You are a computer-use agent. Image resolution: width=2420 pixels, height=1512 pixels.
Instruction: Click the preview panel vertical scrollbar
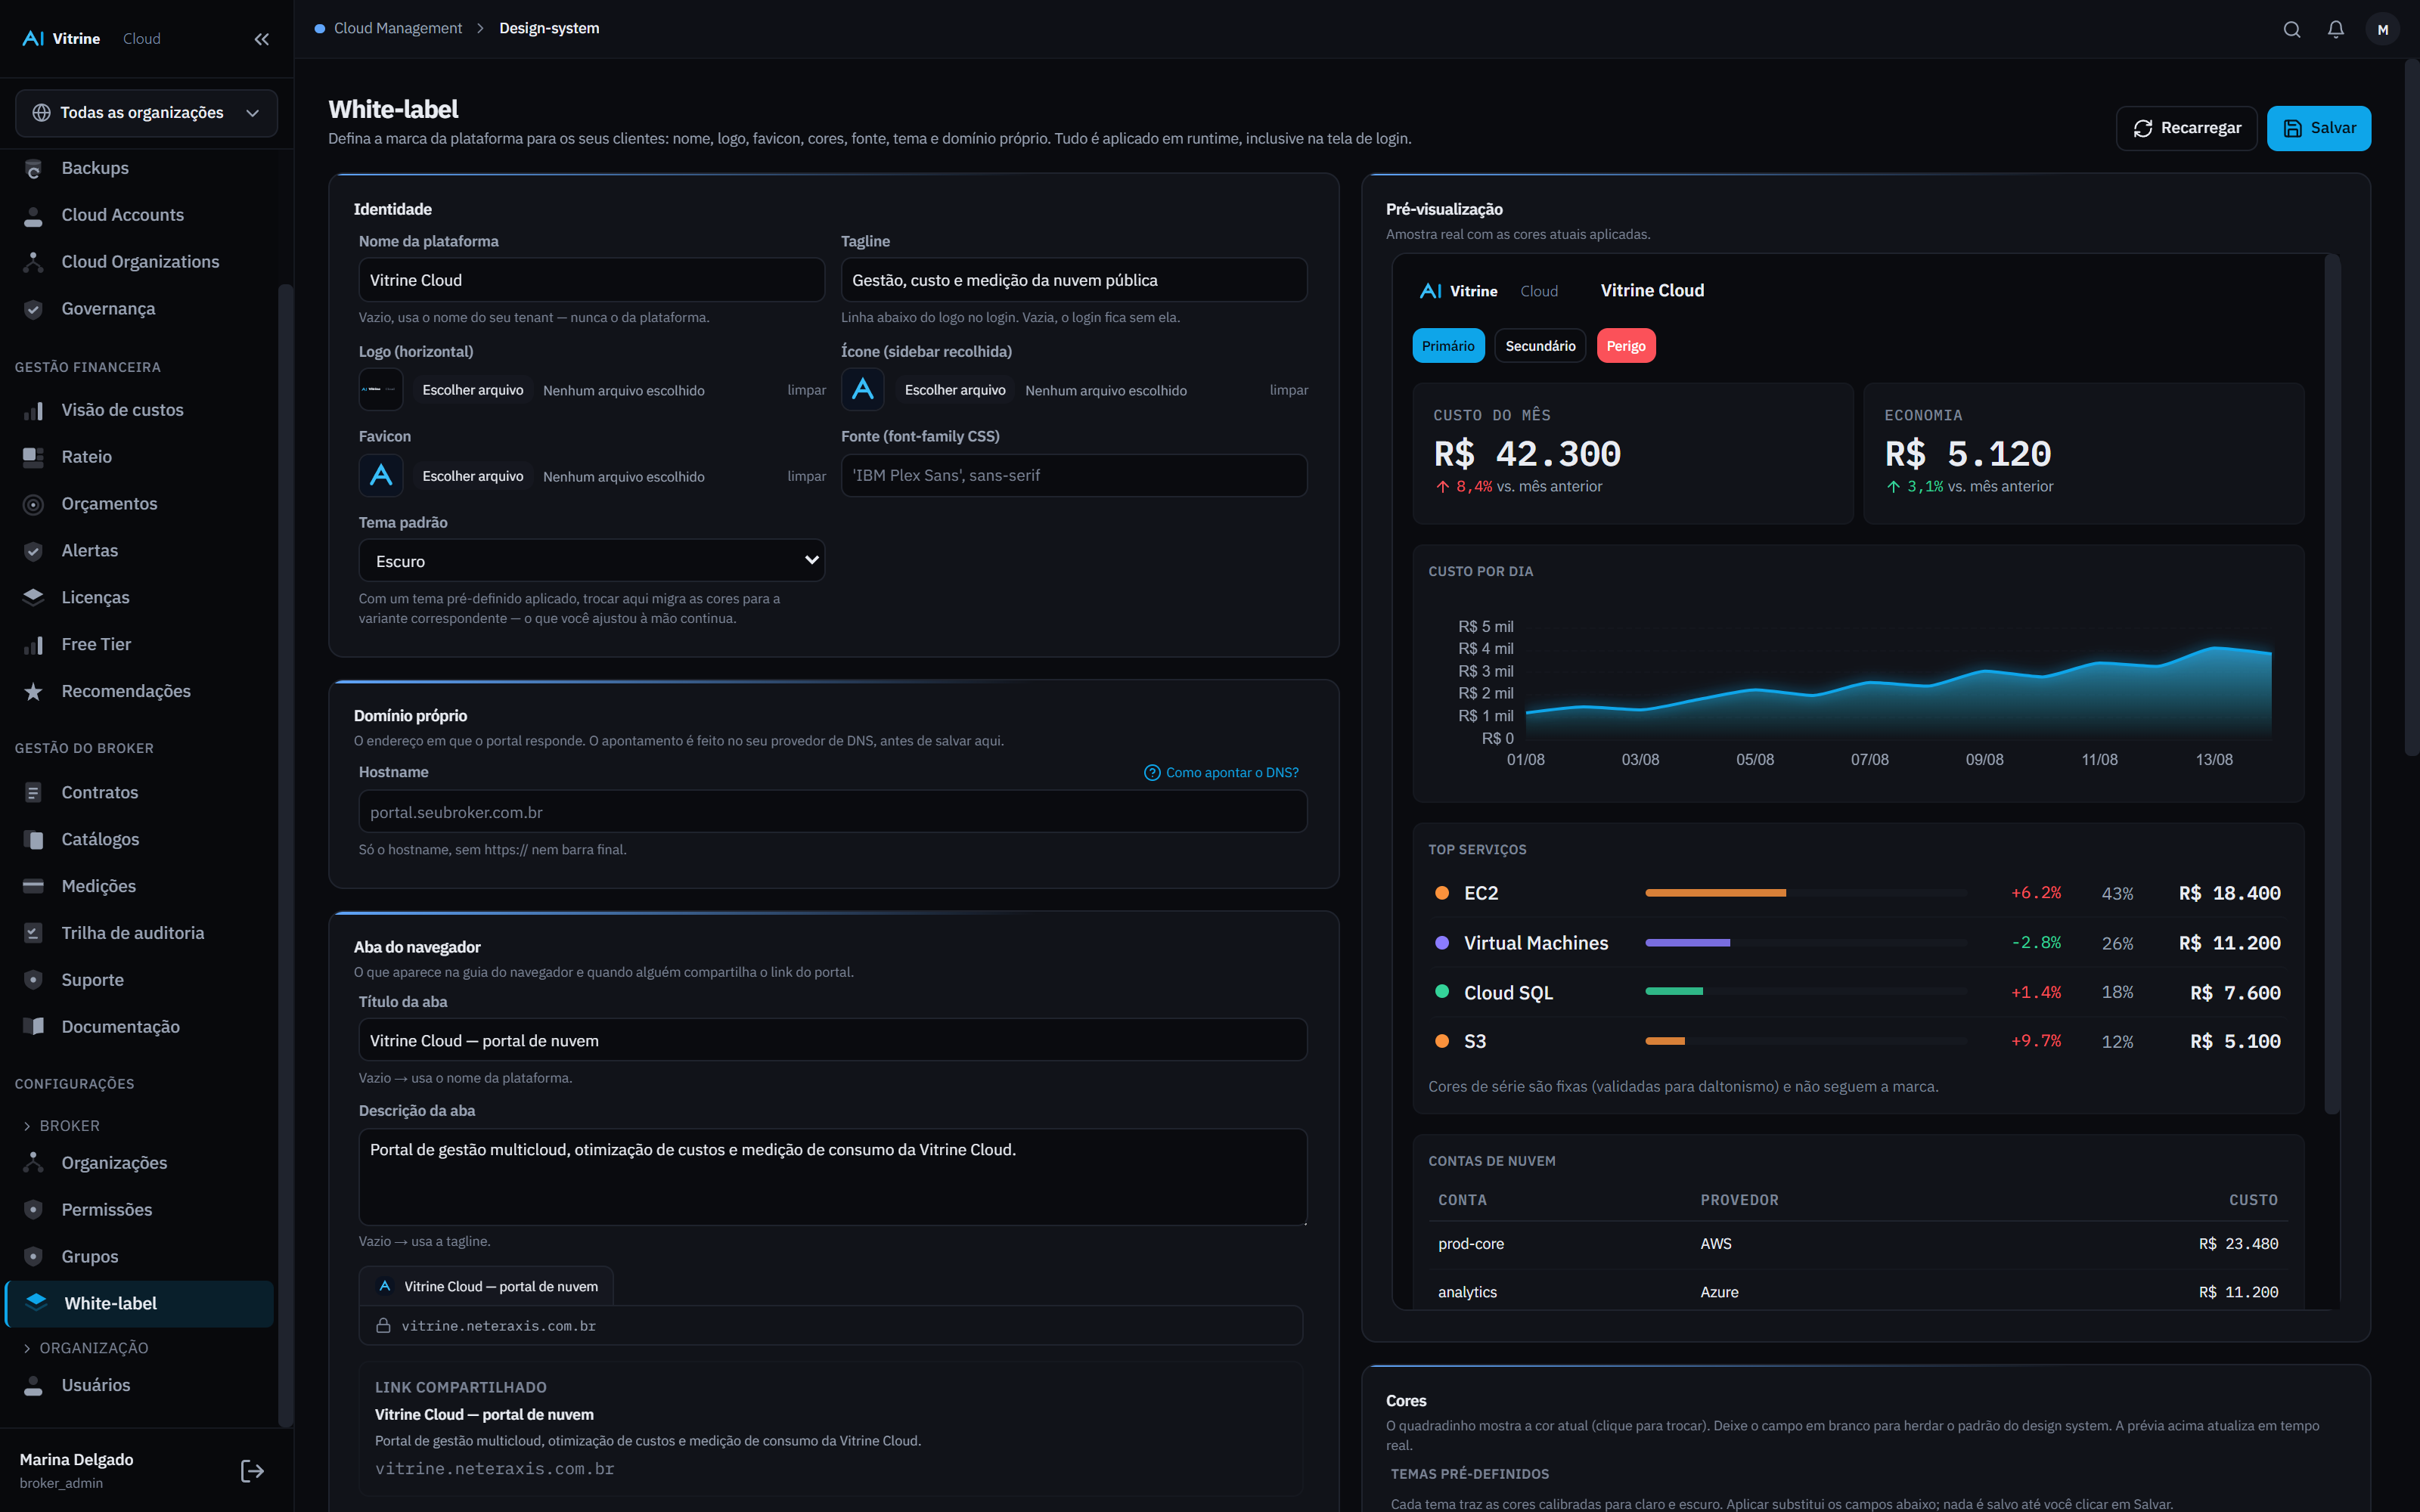[x=2332, y=684]
